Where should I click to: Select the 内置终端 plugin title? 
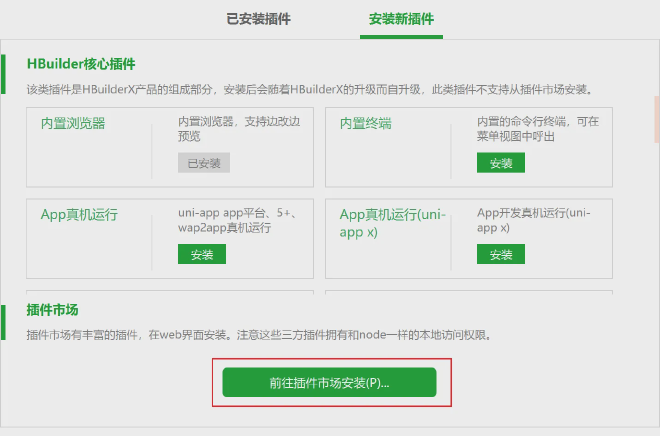366,124
